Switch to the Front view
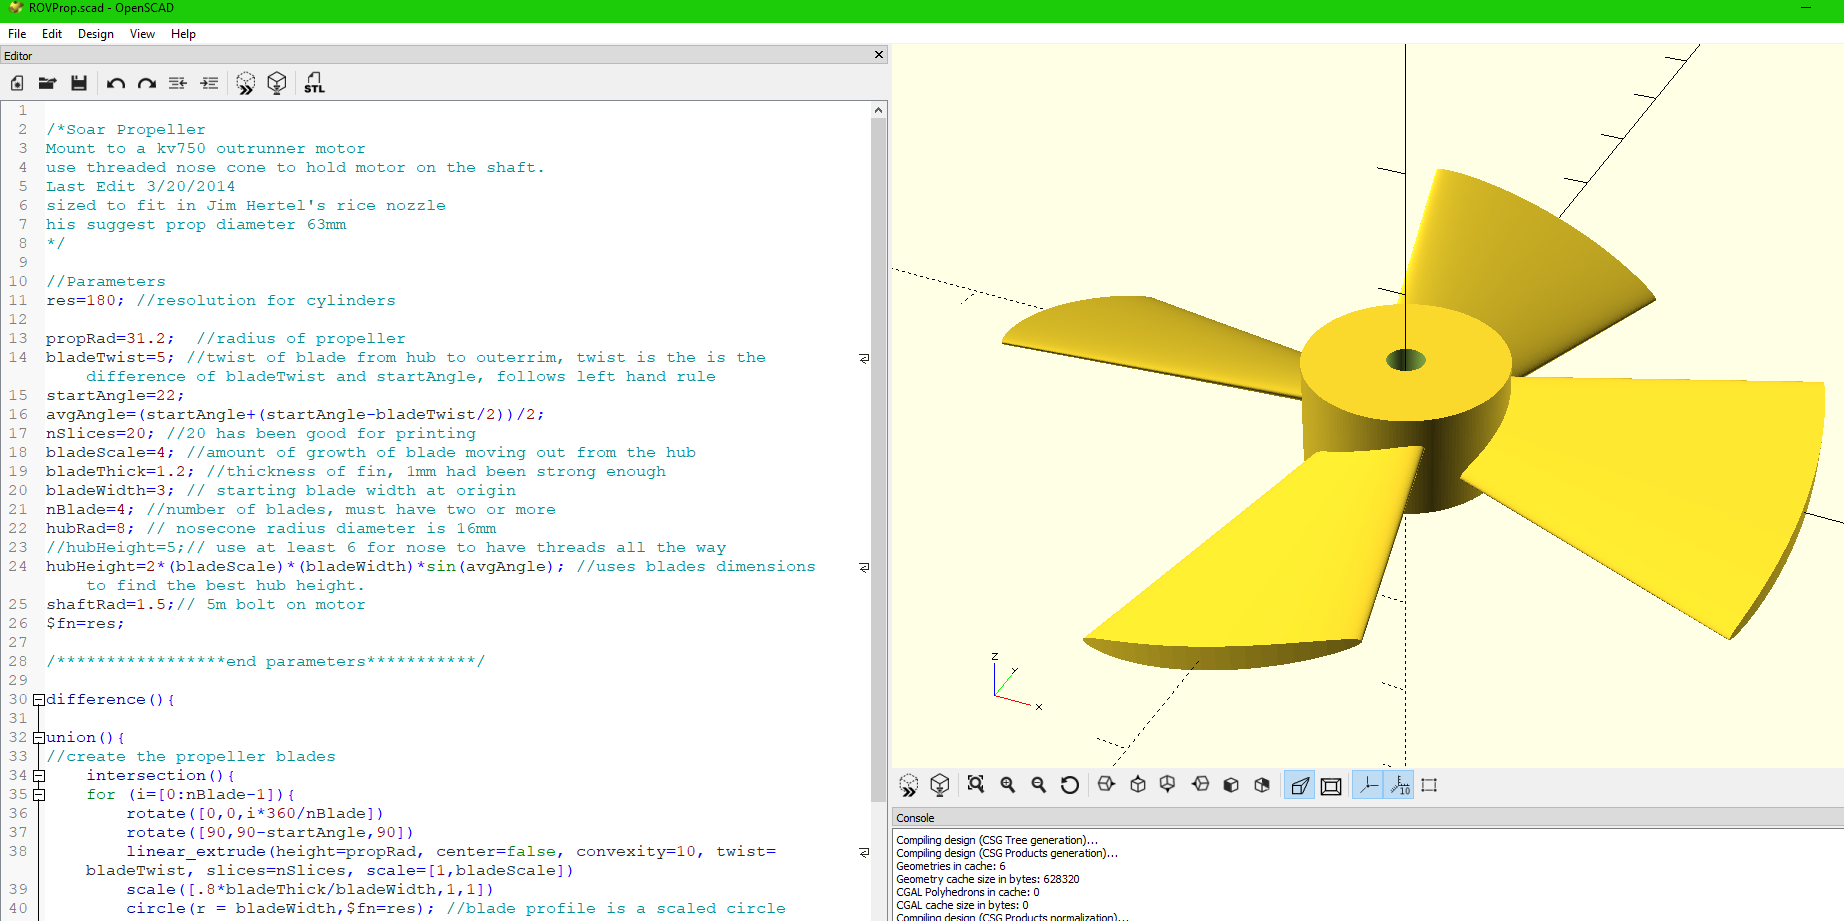The image size is (1844, 921). 1231,785
